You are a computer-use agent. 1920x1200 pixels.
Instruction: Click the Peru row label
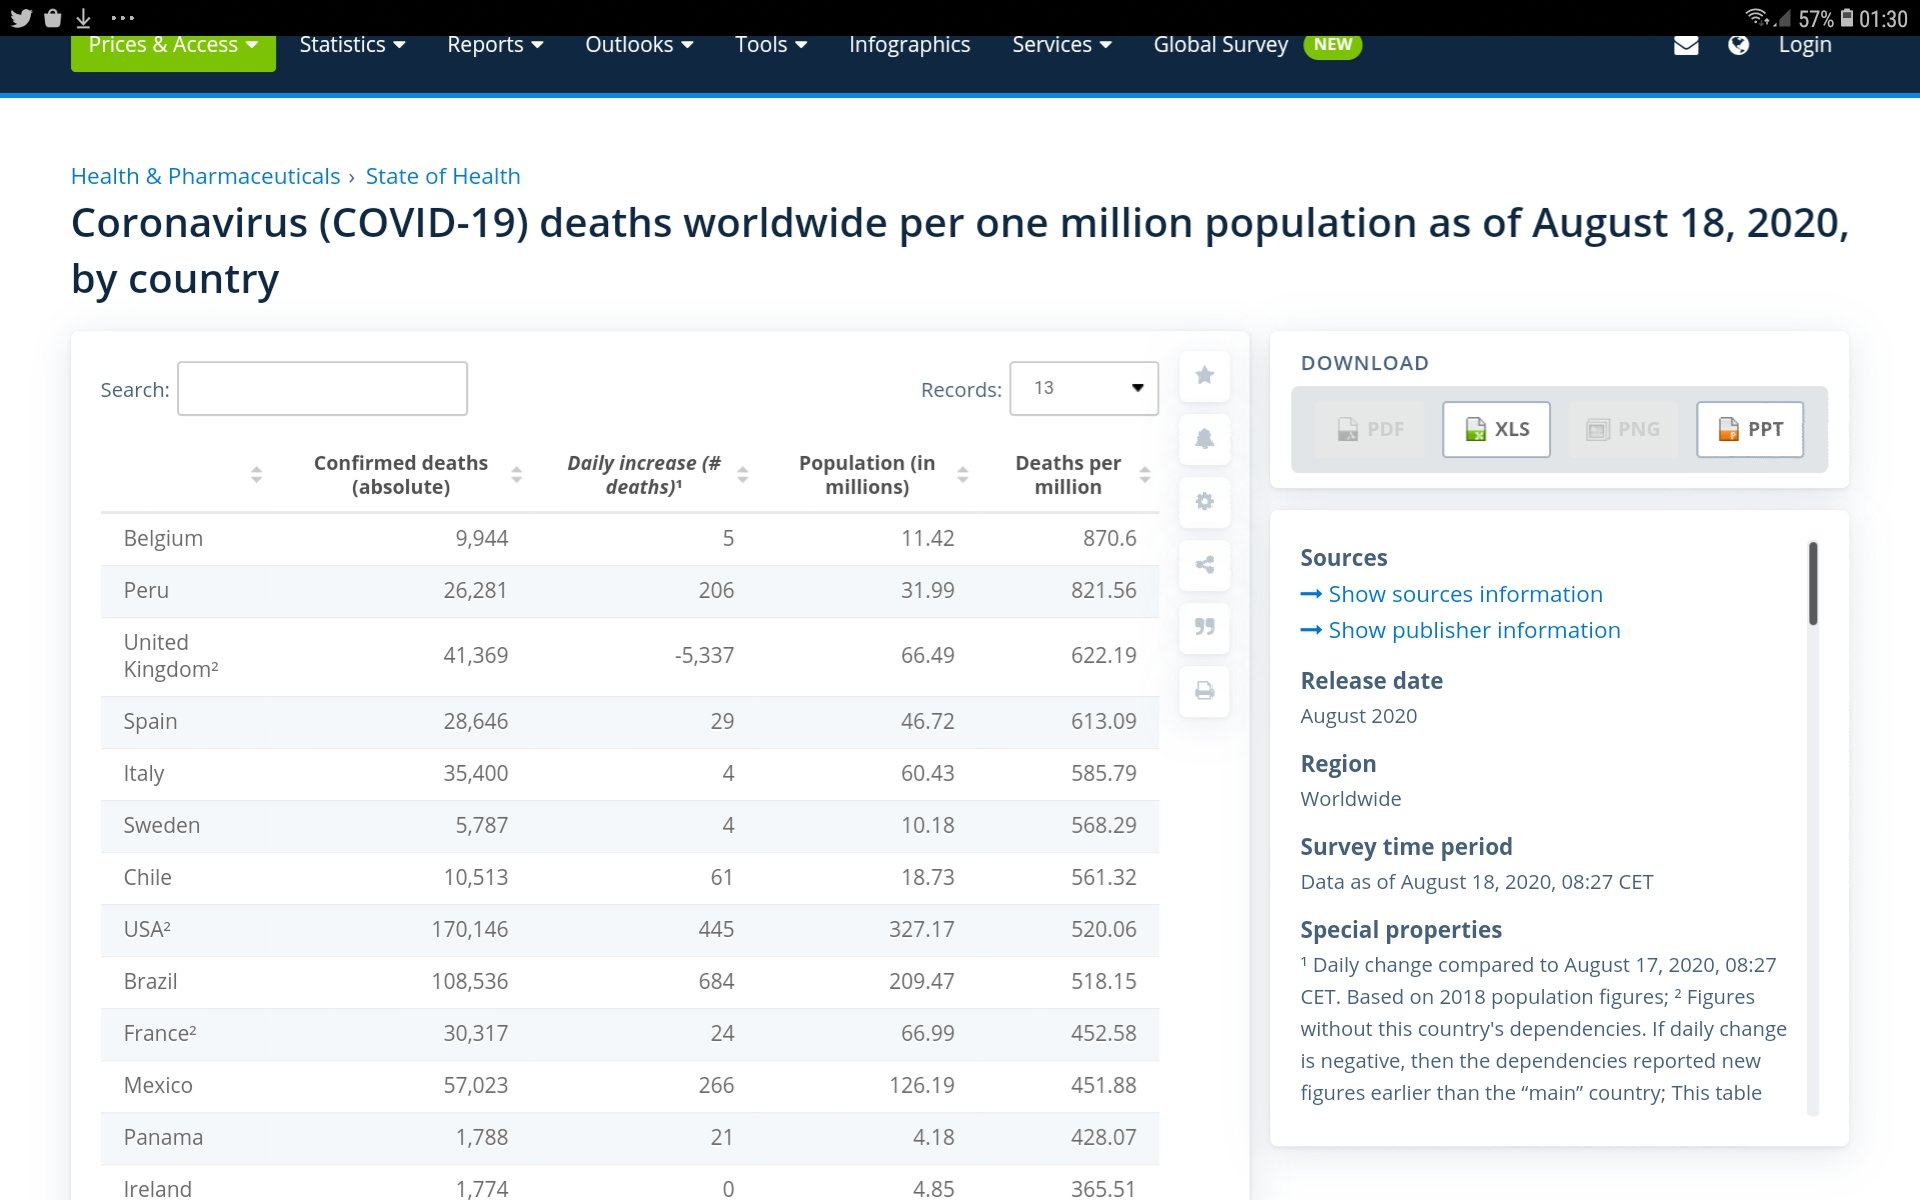point(146,590)
